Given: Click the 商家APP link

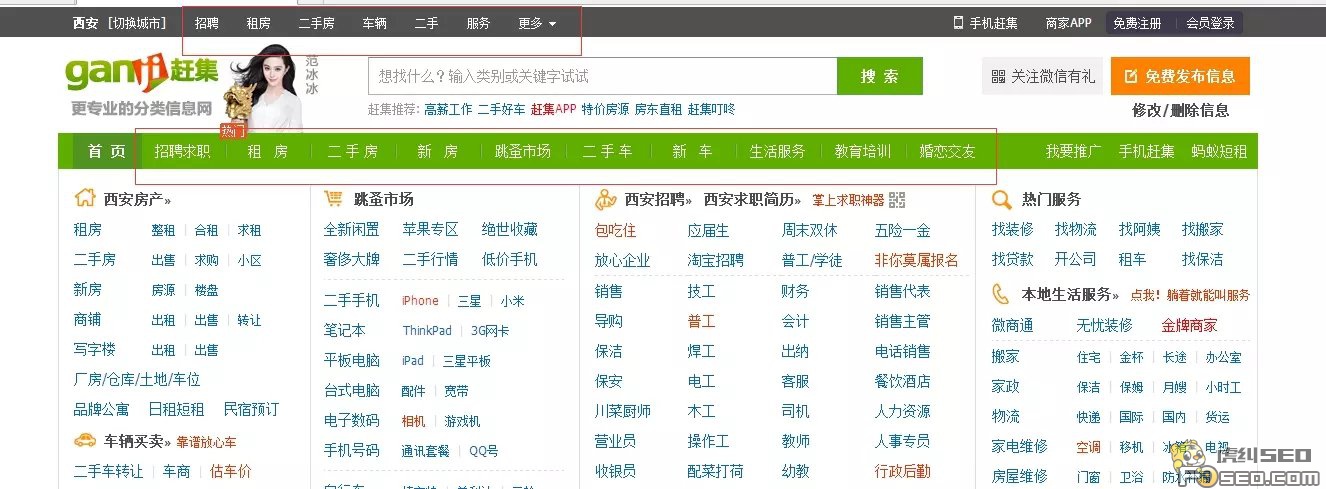Looking at the screenshot, I should point(1069,22).
